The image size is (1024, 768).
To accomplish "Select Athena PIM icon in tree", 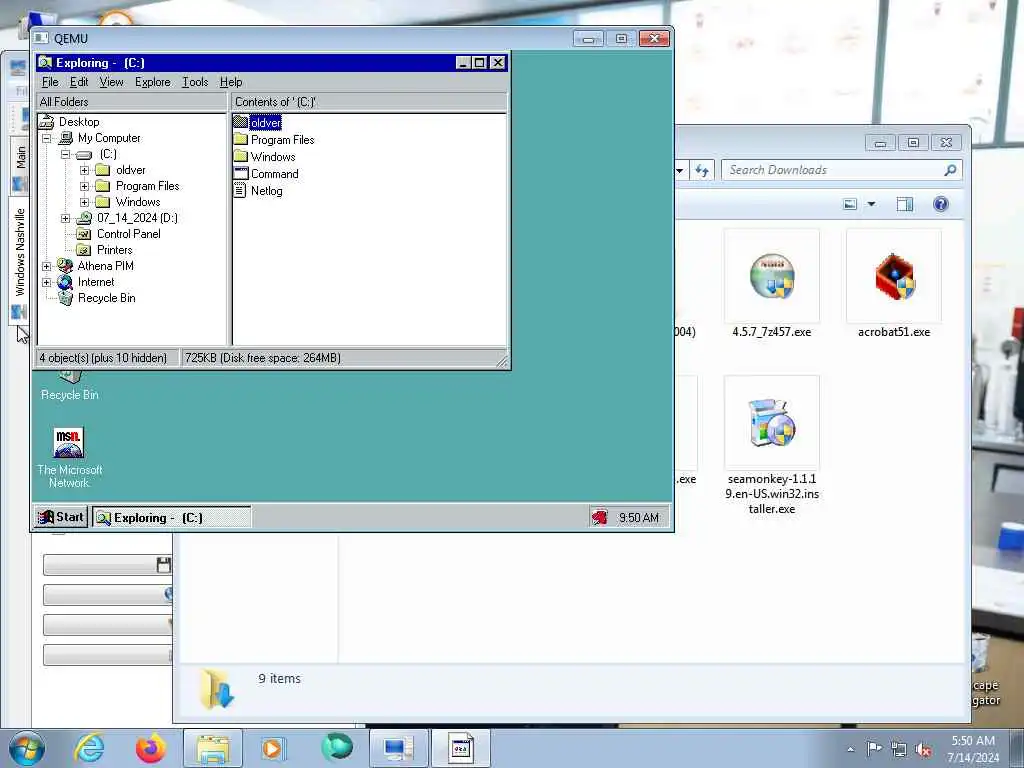I will (x=65, y=266).
